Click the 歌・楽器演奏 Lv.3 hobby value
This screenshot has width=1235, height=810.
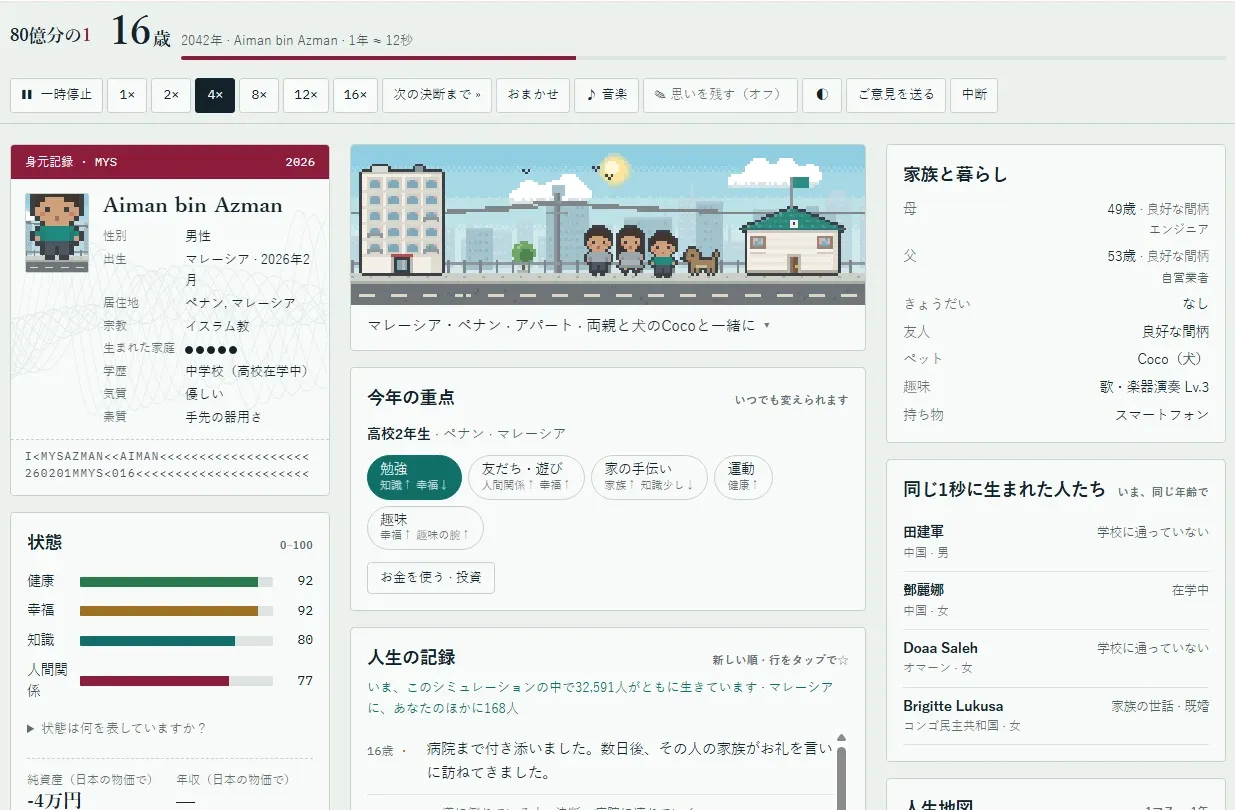pos(1154,387)
